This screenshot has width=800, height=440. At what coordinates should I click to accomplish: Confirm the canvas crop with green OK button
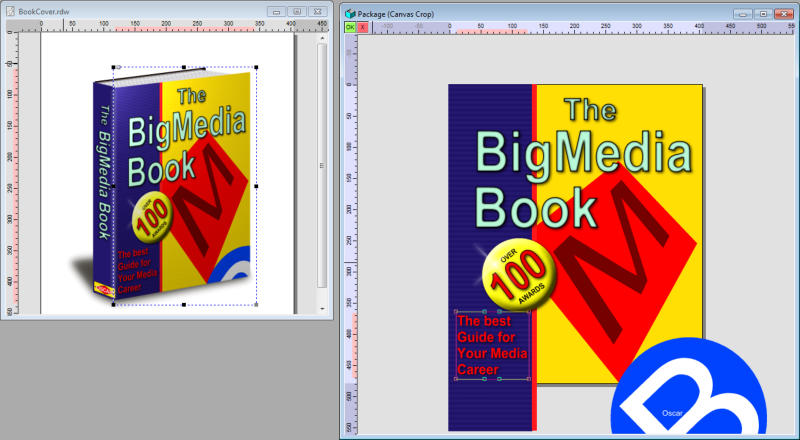(350, 28)
